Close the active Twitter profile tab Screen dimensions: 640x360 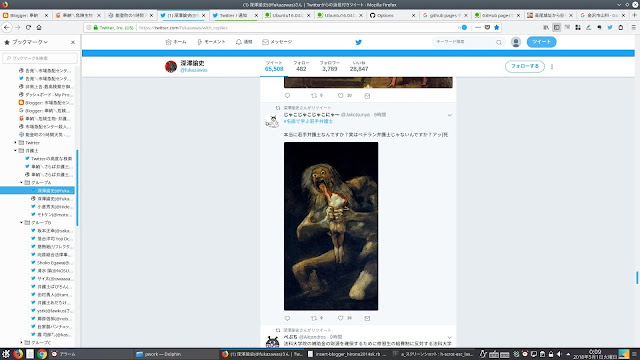point(203,15)
